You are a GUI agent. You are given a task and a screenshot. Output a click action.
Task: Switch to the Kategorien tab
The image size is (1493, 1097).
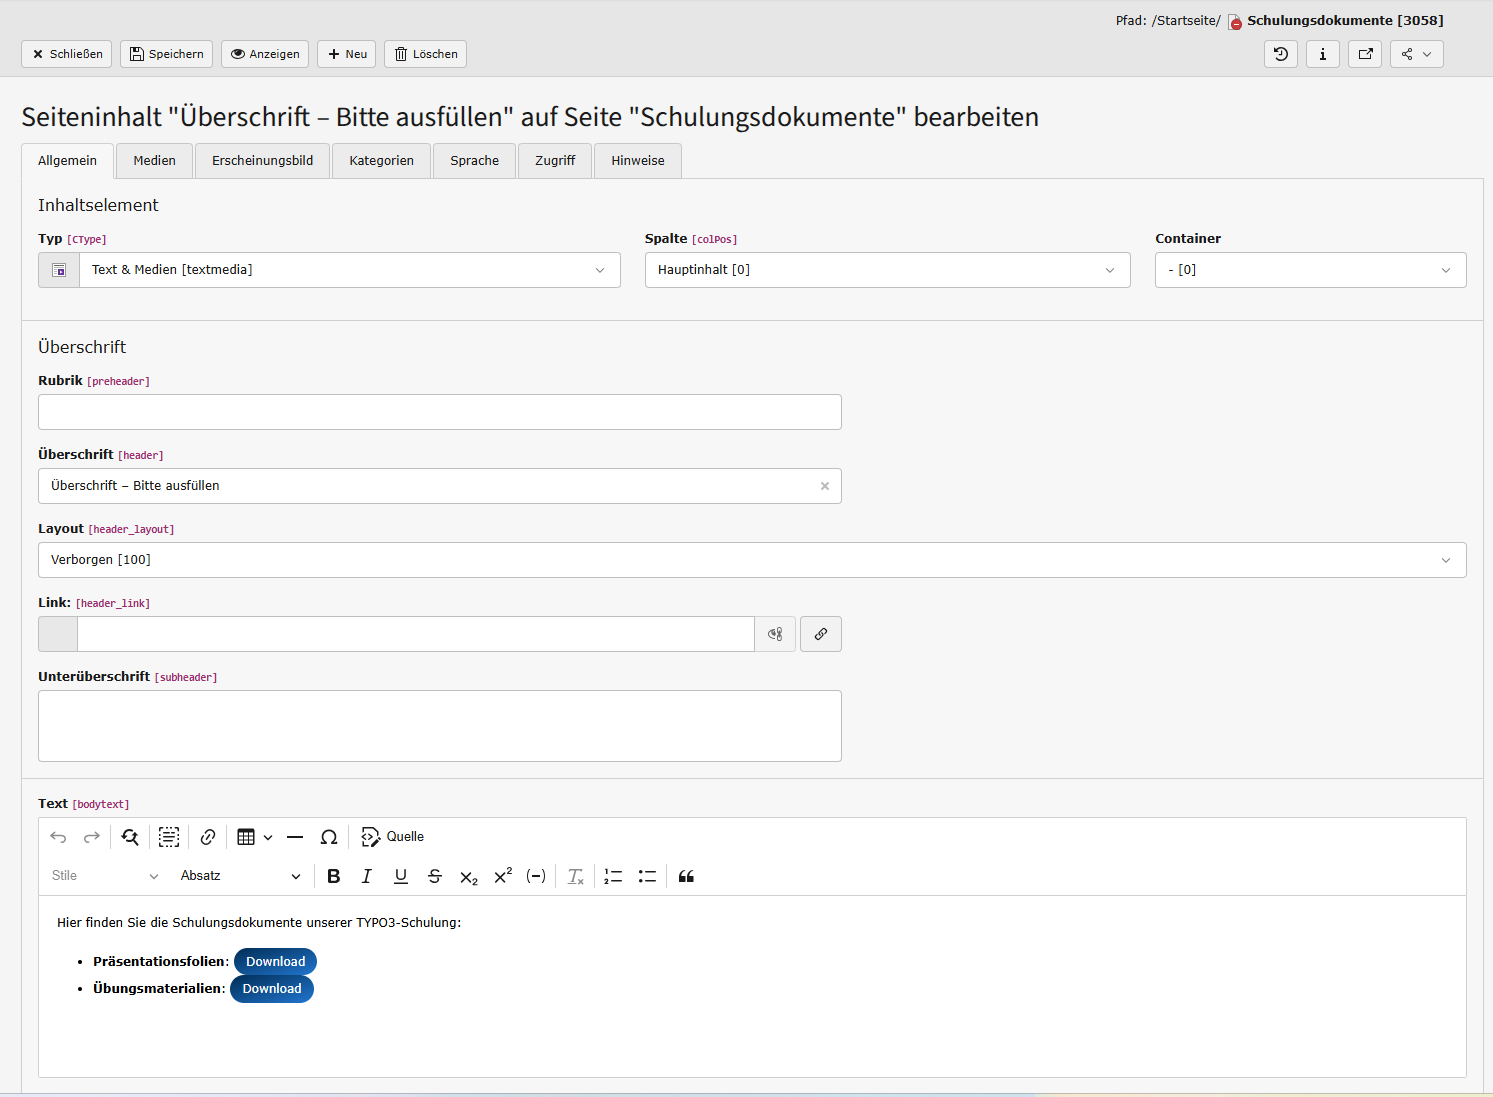pyautogui.click(x=381, y=161)
